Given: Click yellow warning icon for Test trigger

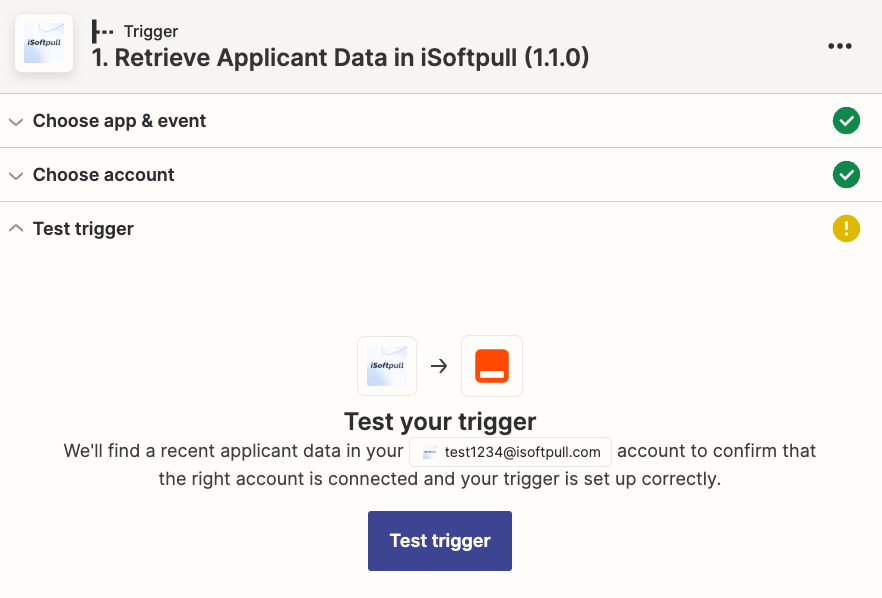Looking at the screenshot, I should (846, 228).
